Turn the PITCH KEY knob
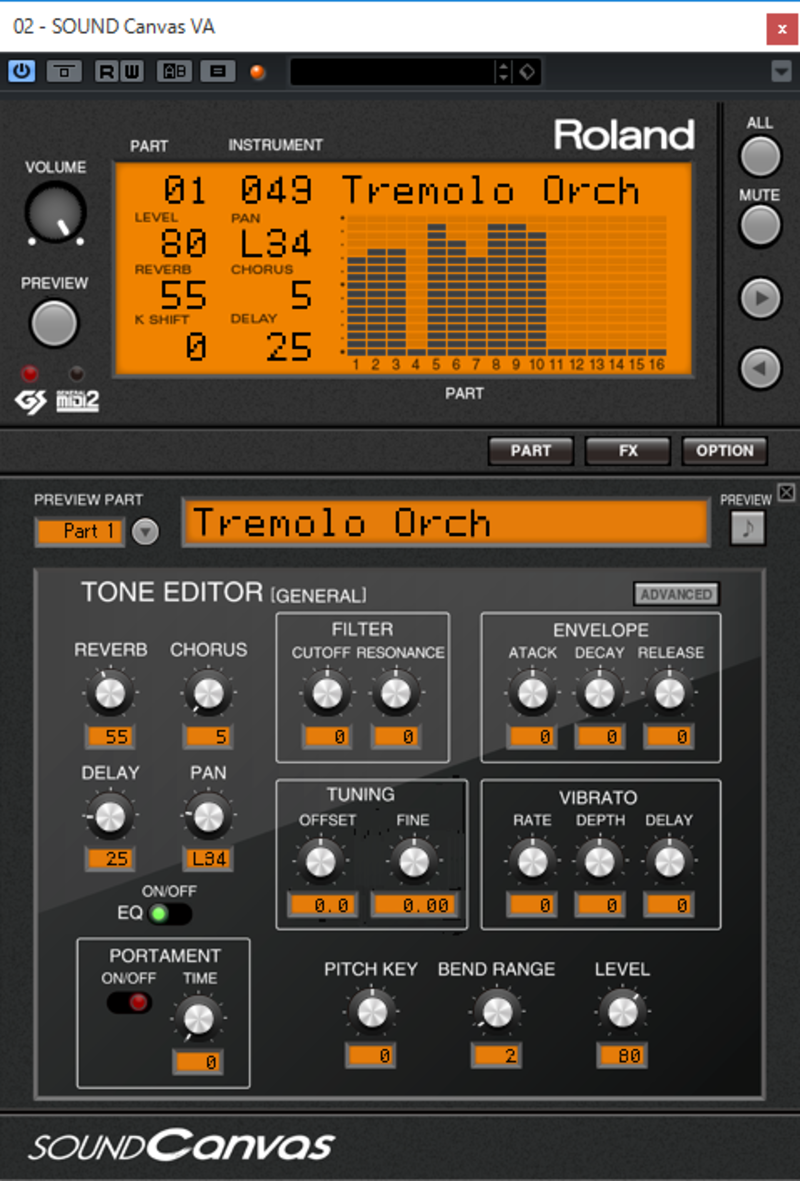This screenshot has height=1181, width=800. [x=371, y=1012]
